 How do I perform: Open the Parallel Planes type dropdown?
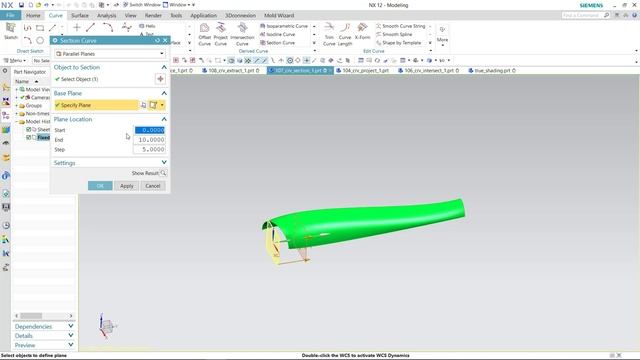click(110, 53)
